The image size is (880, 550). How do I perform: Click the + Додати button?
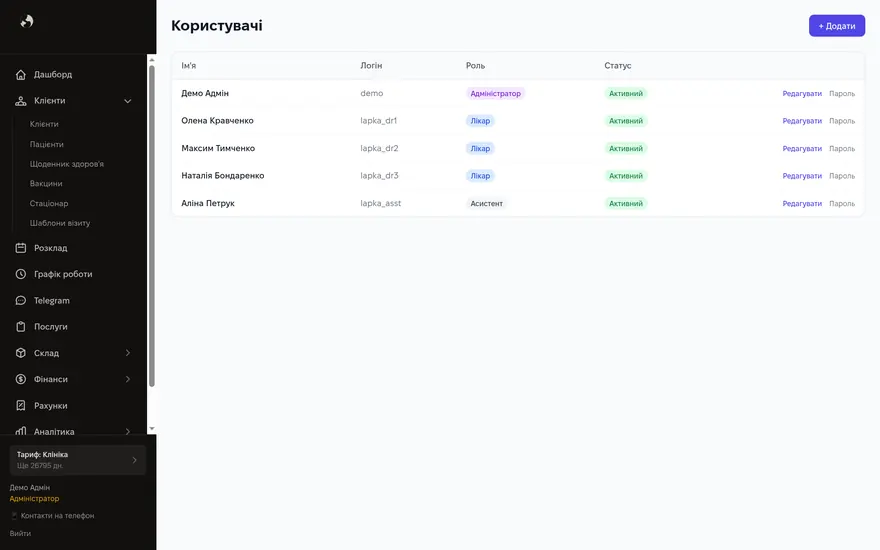click(837, 26)
